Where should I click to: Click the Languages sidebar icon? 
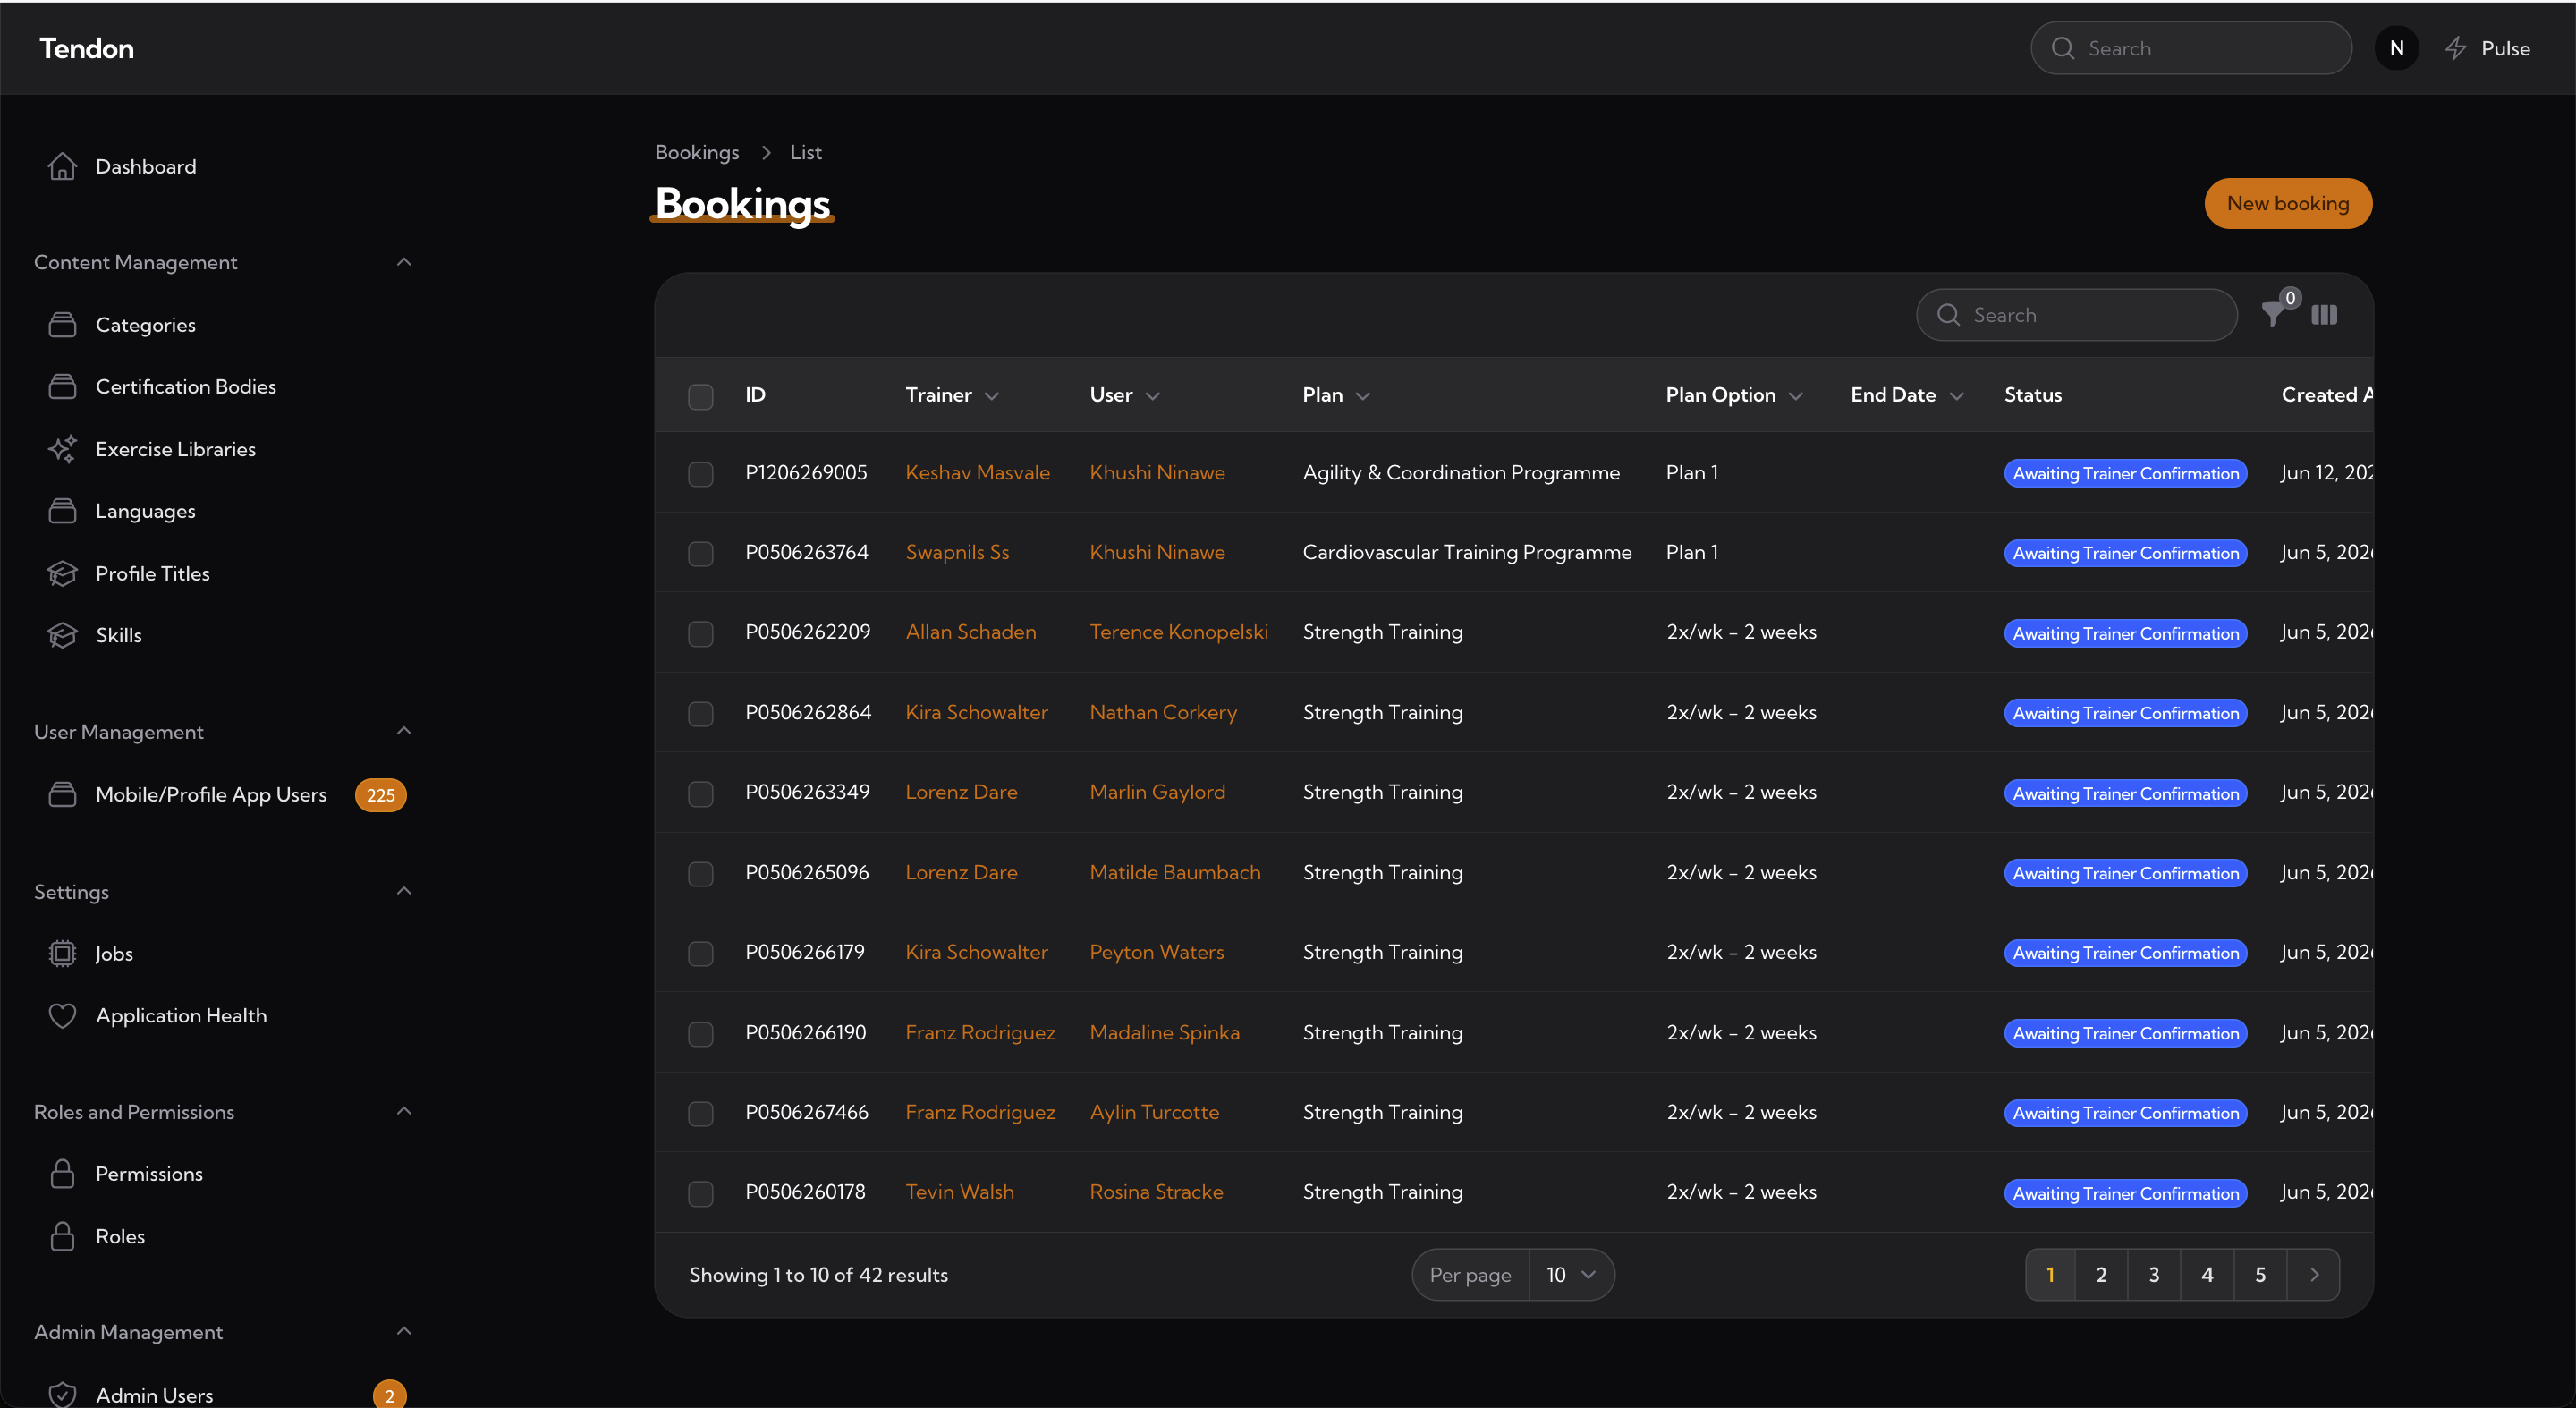[x=62, y=511]
